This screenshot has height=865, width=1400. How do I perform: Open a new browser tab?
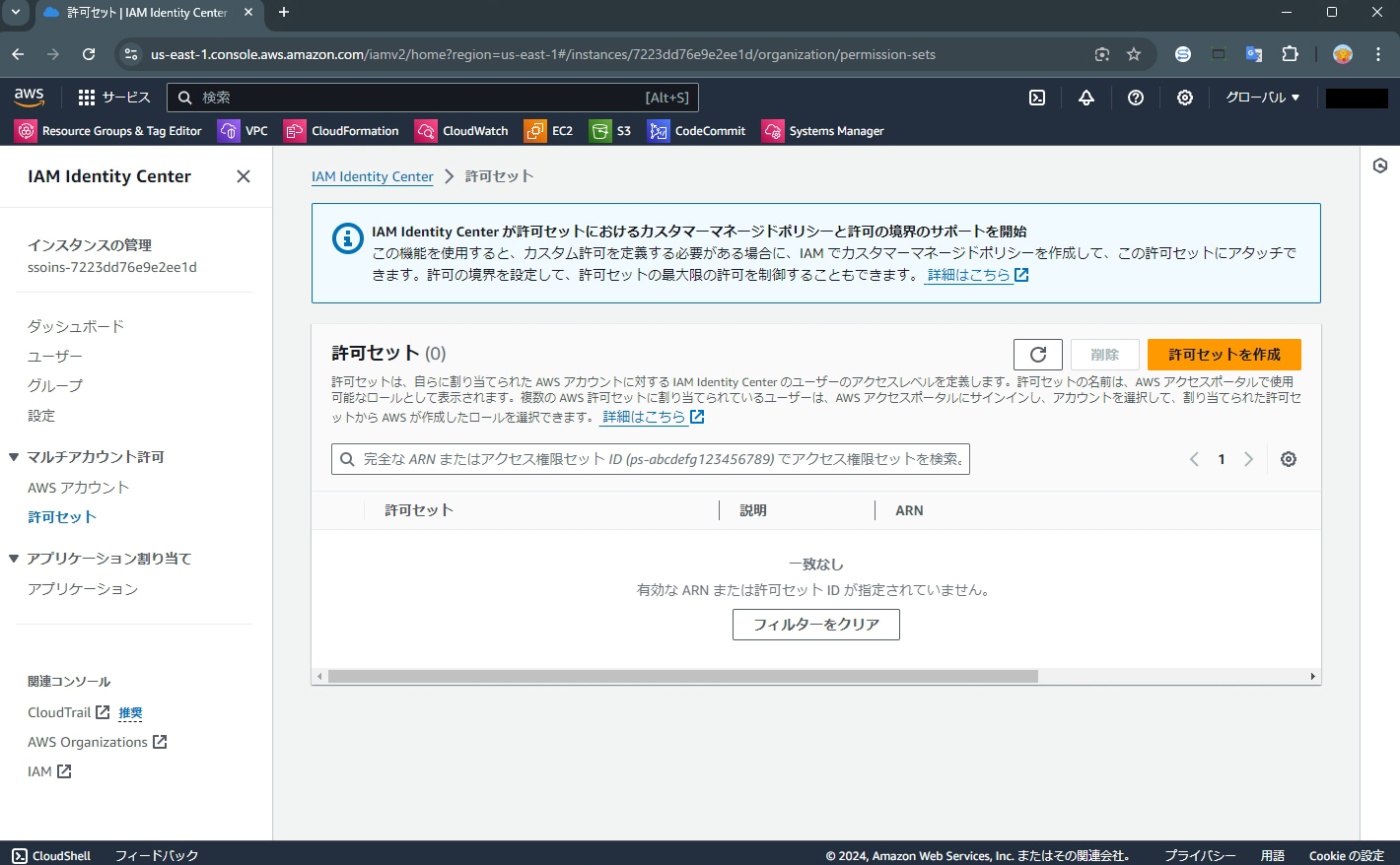click(x=284, y=12)
